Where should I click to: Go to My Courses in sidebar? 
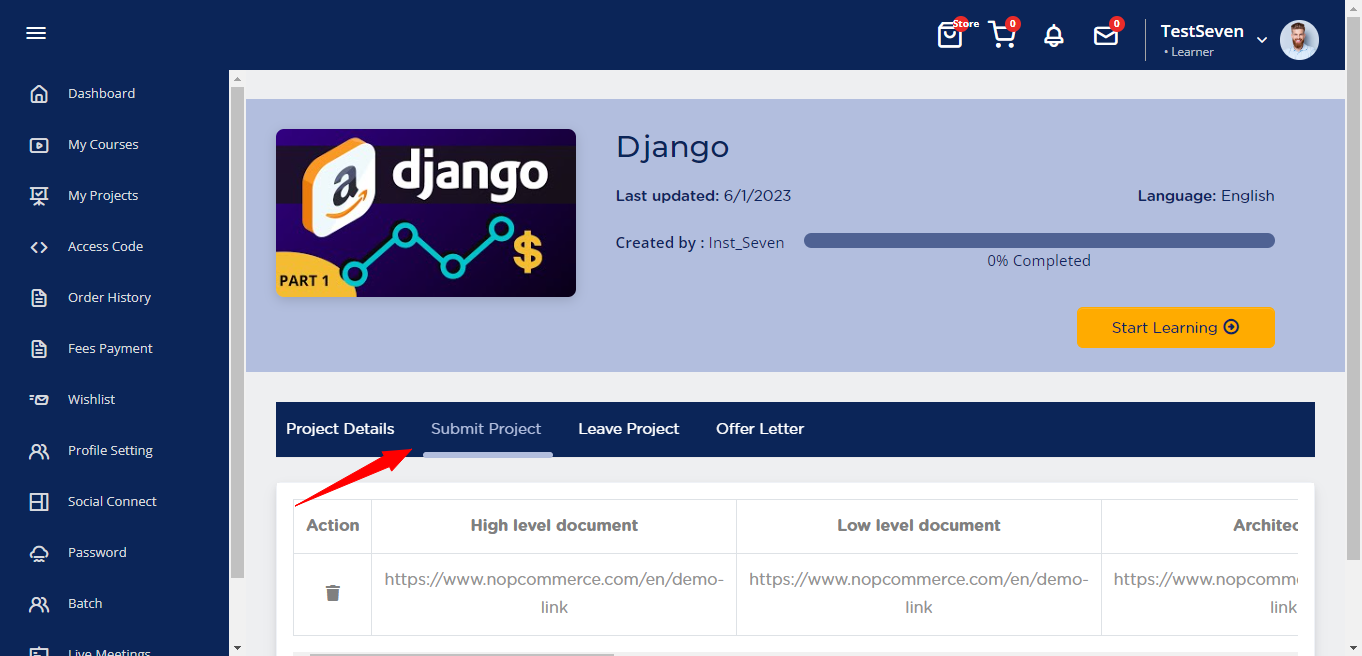coord(103,145)
